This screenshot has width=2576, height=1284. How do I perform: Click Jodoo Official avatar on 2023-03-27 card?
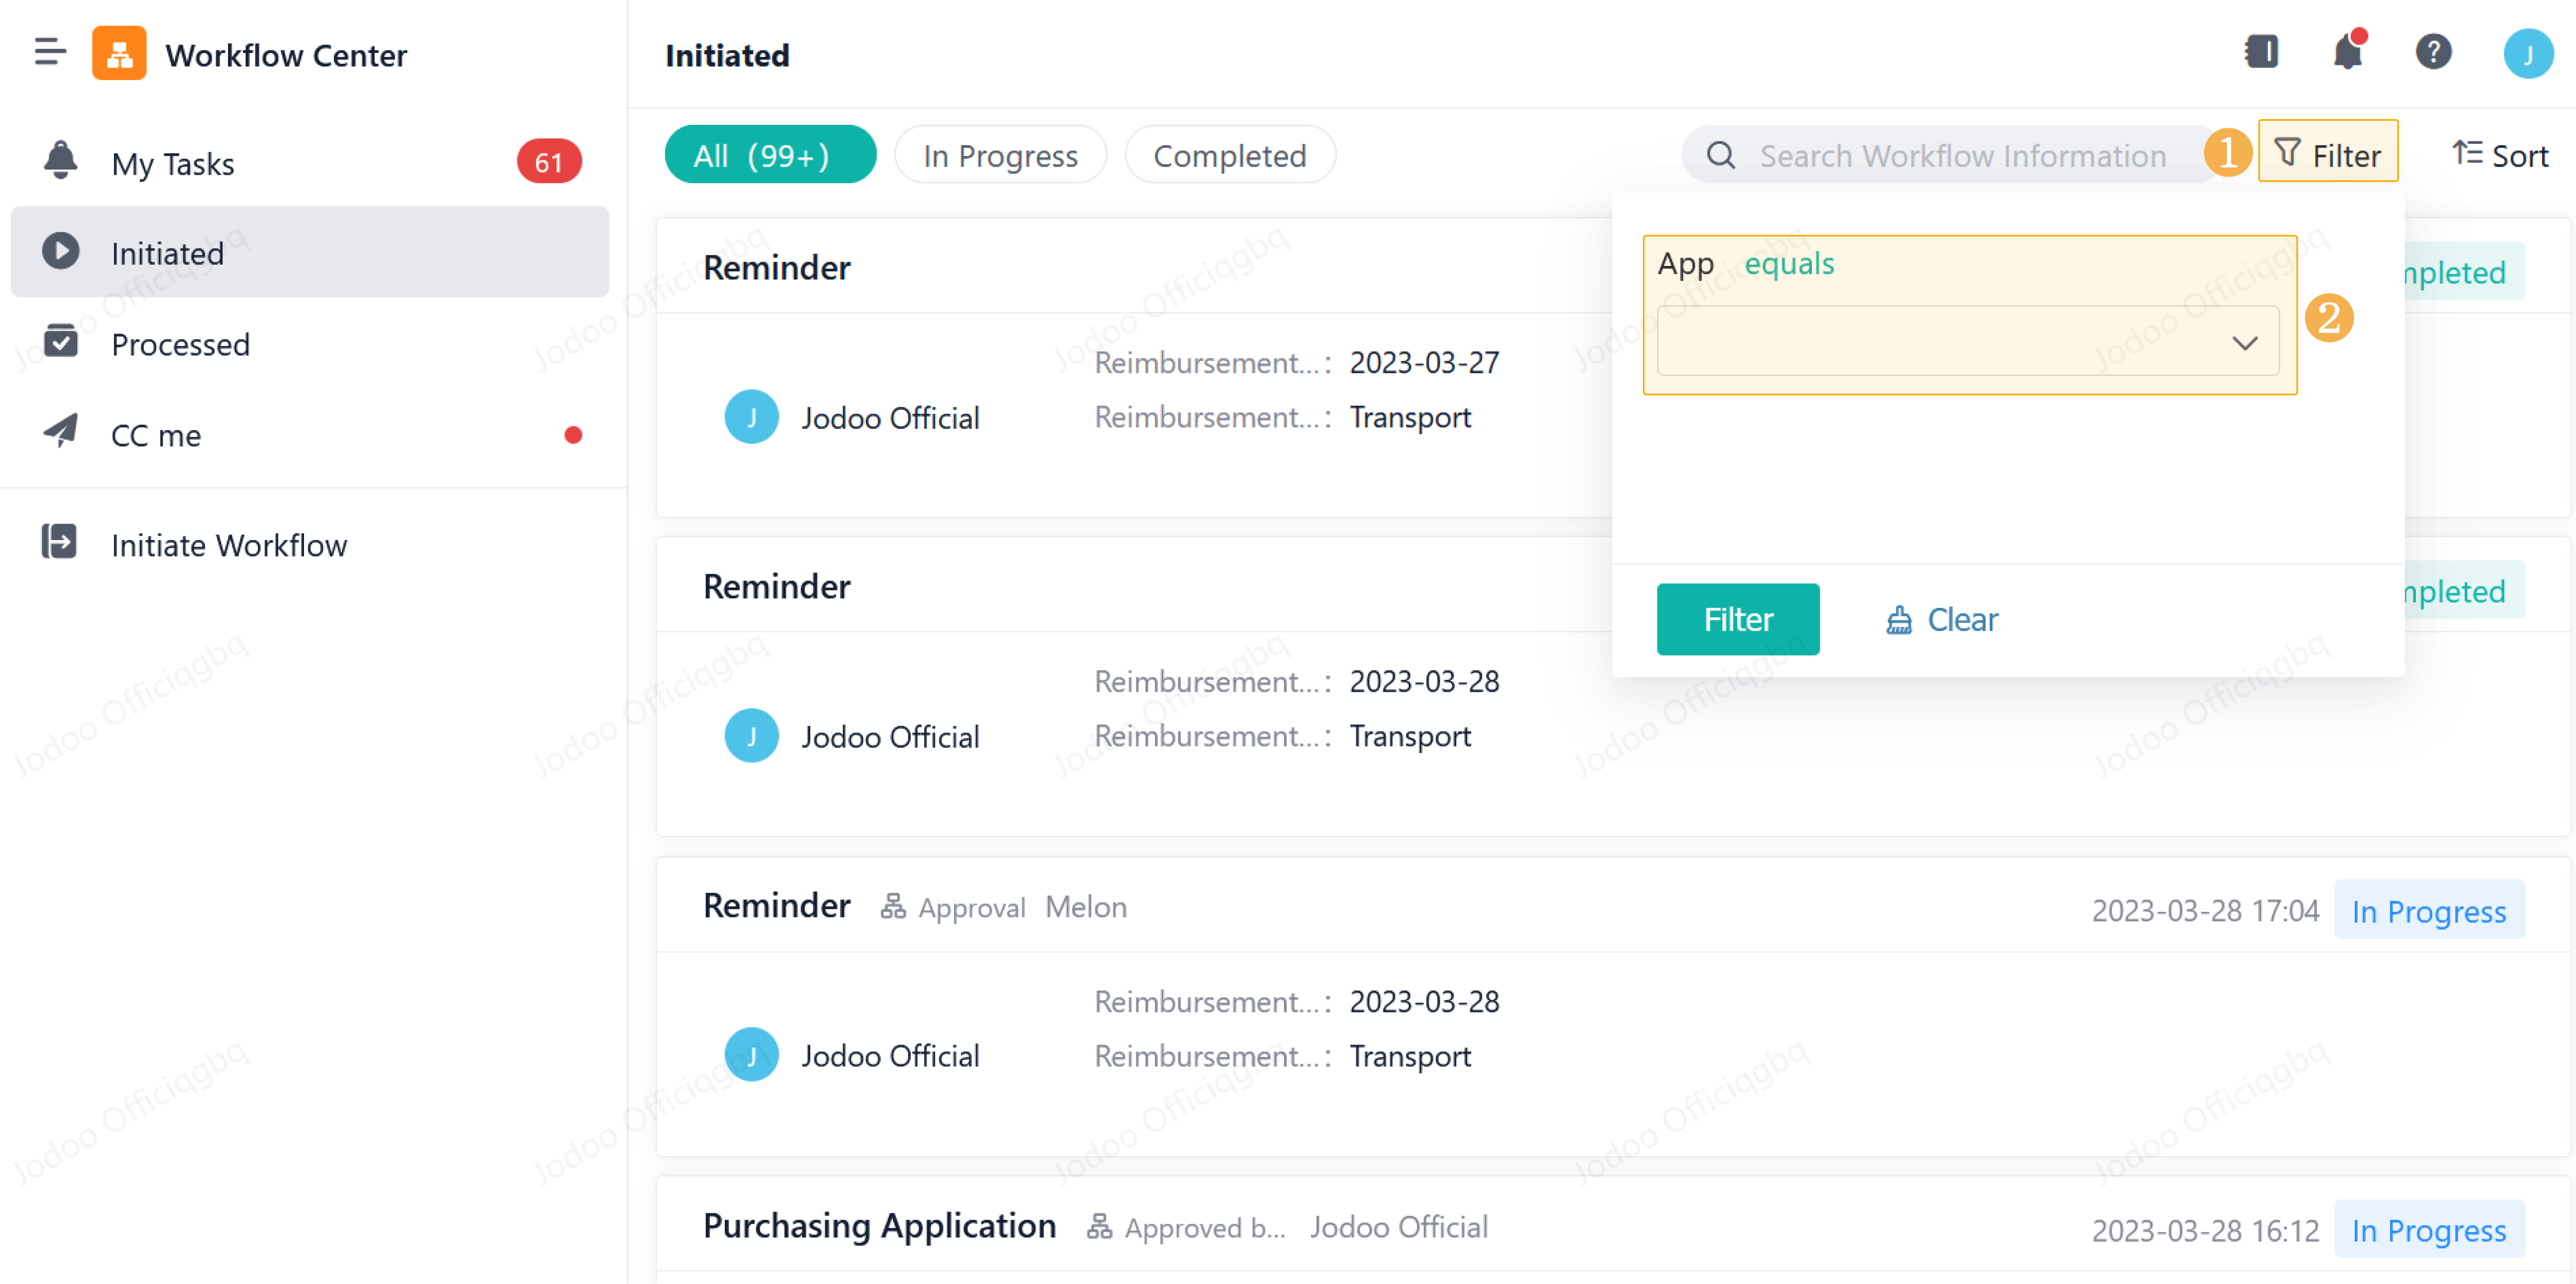coord(751,417)
